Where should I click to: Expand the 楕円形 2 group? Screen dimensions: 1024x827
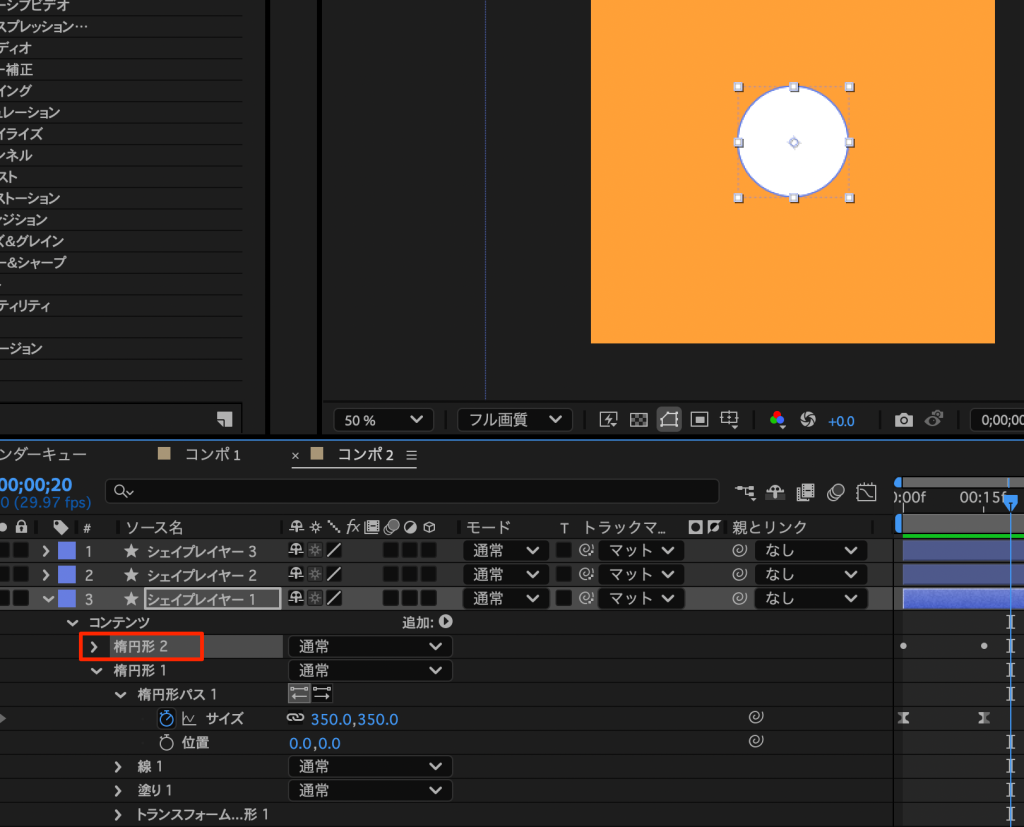(x=95, y=647)
